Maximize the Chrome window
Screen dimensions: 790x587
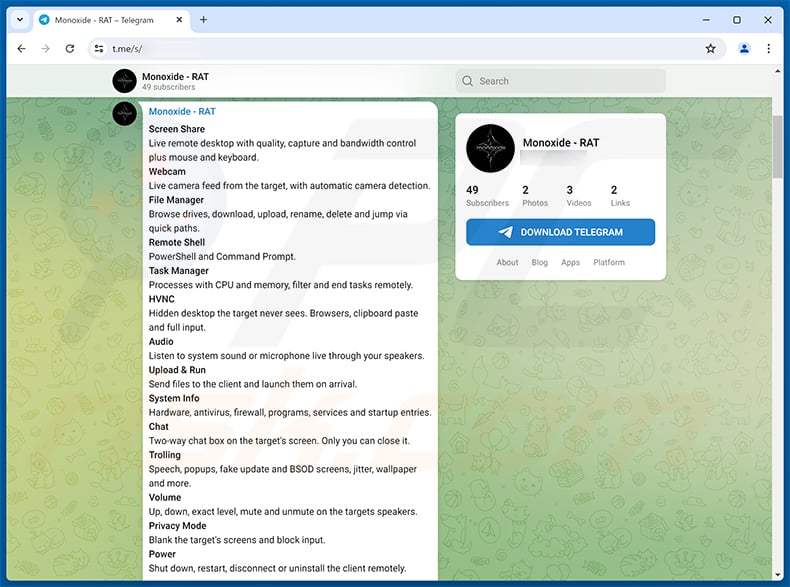(737, 20)
